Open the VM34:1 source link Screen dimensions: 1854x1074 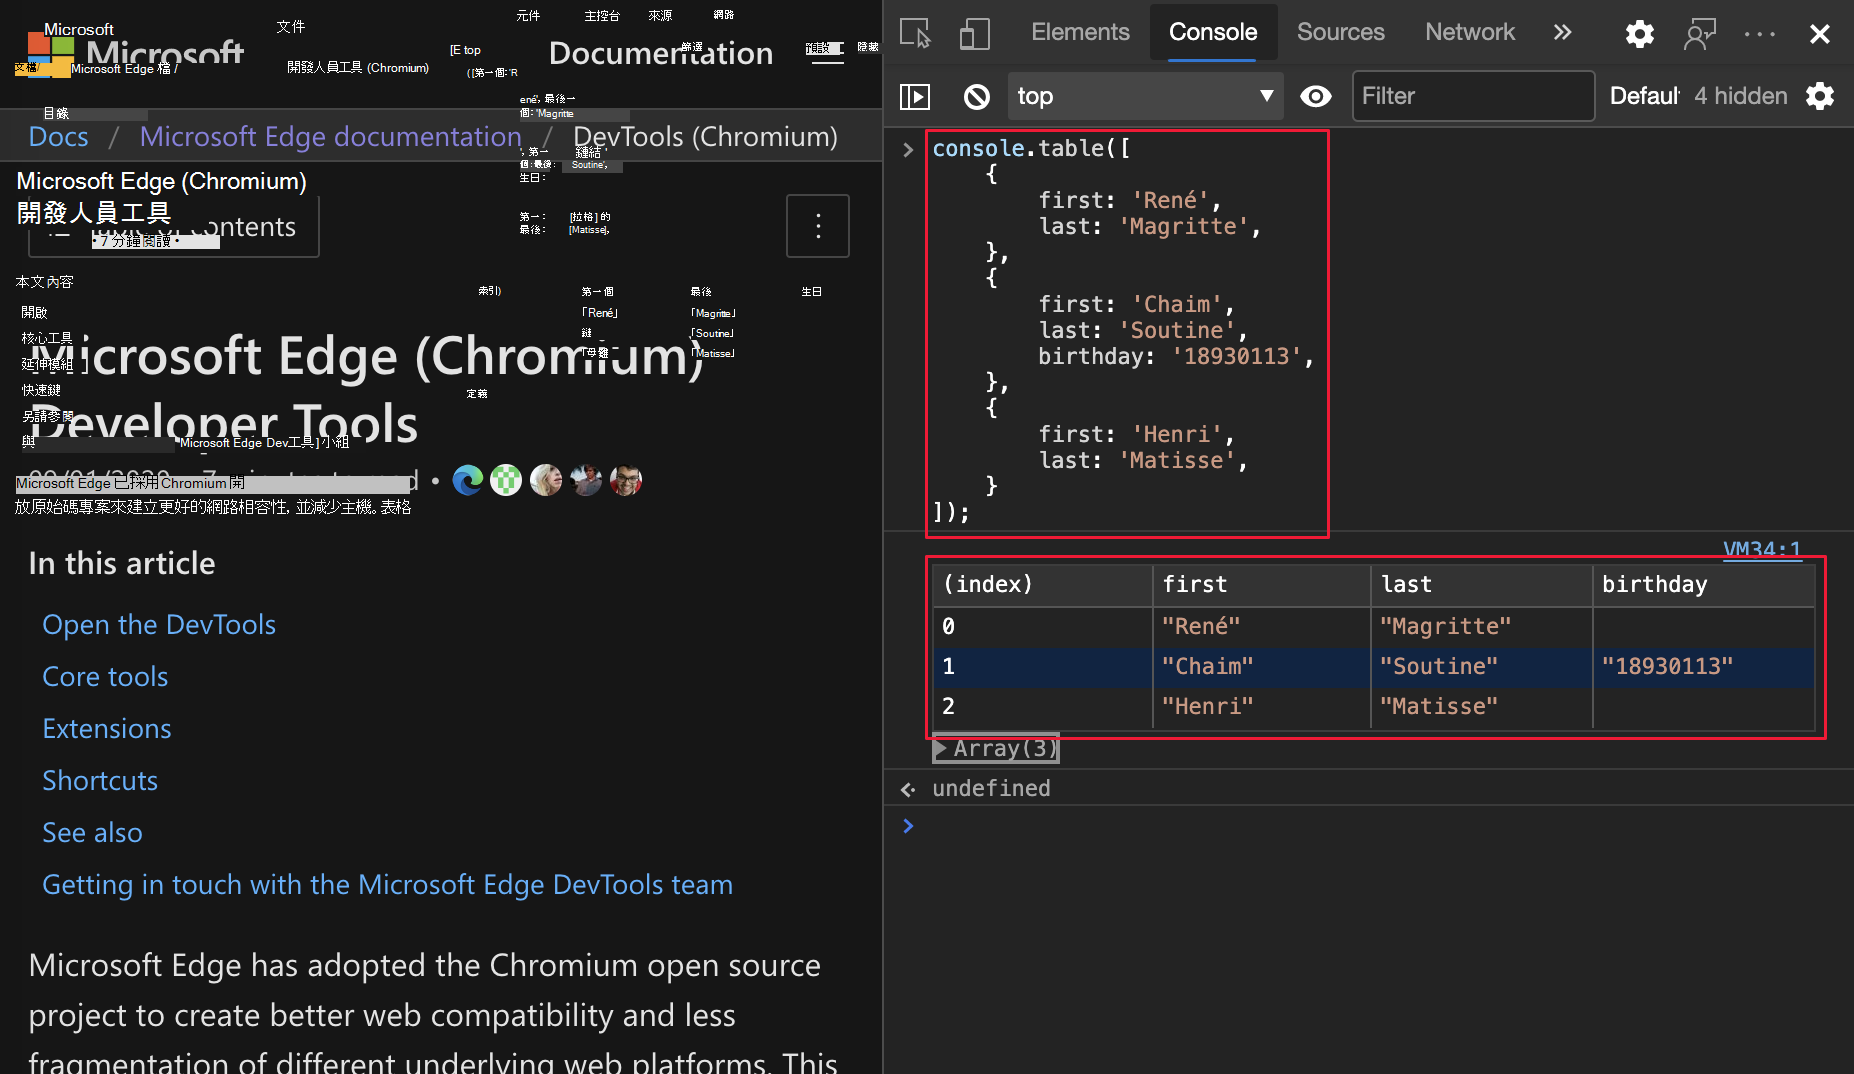tap(1762, 549)
